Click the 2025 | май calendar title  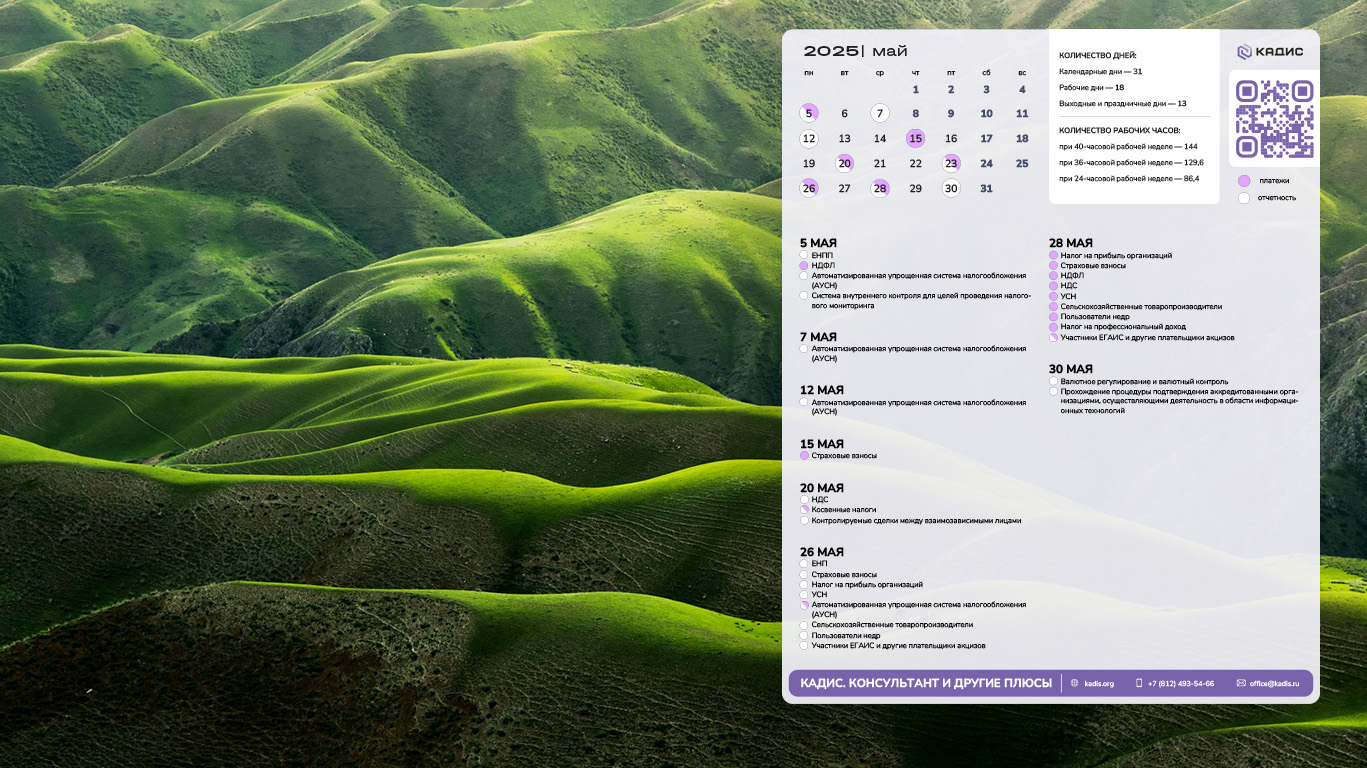[x=856, y=51]
